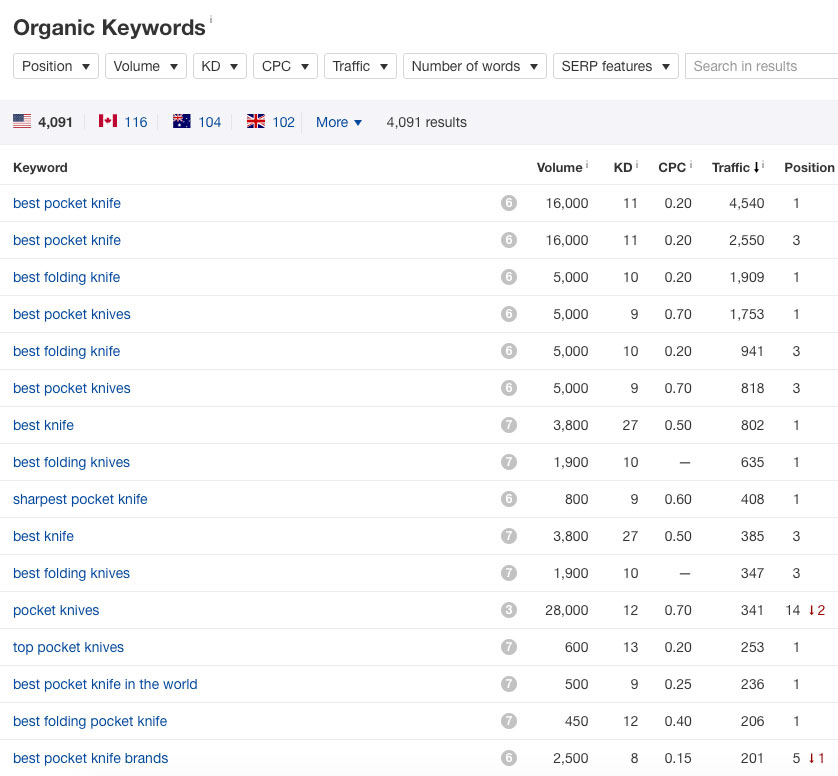This screenshot has width=838, height=776.
Task: Click info icon next to Traffic header
Action: click(763, 165)
